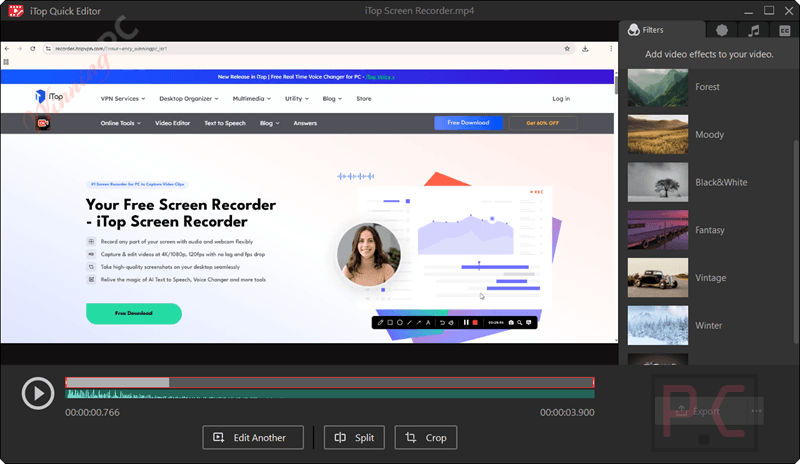Click browser reload icon in the preview
800x464 pixels.
point(33,48)
